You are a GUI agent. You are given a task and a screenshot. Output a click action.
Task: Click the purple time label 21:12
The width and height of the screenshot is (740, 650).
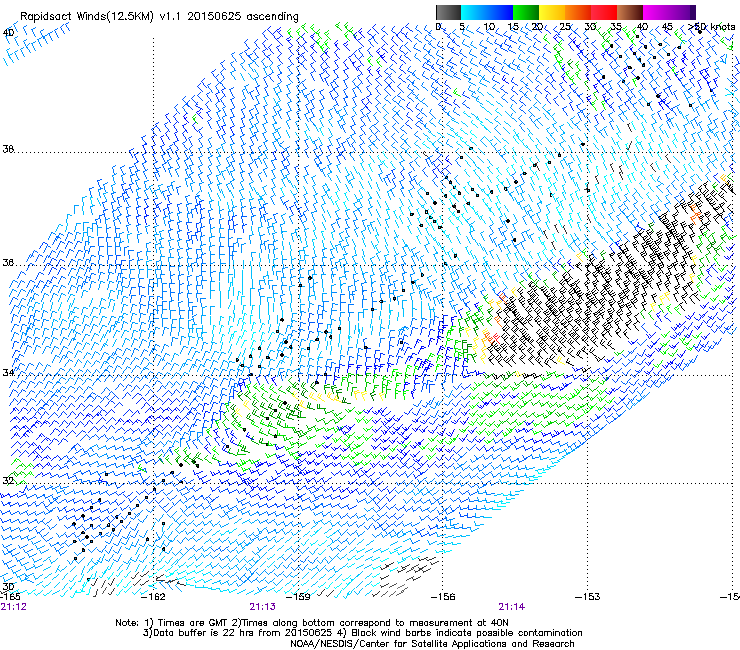(14, 607)
